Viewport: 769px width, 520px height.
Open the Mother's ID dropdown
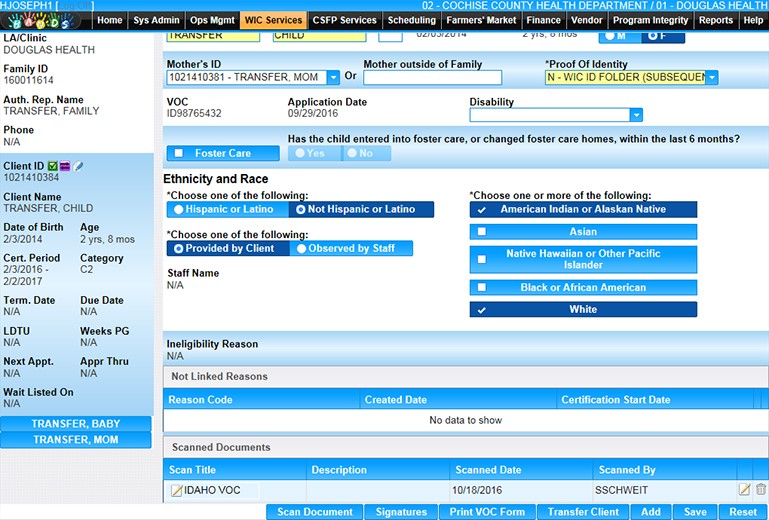[333, 78]
